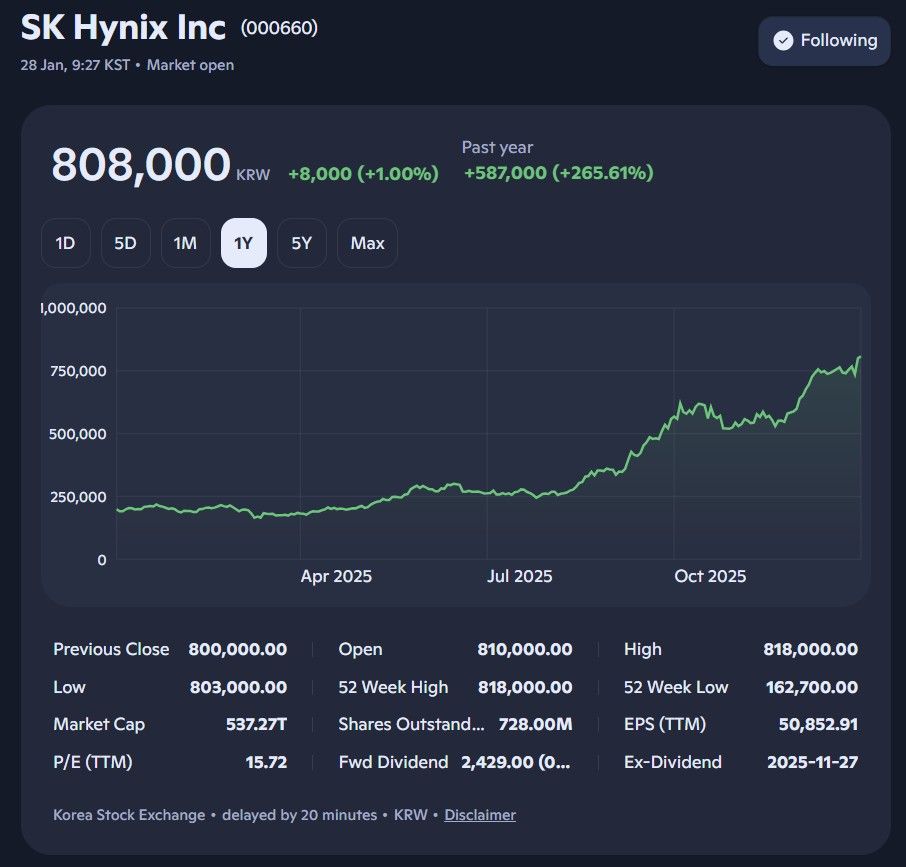Click the Open value 810,000.00

click(x=525, y=649)
